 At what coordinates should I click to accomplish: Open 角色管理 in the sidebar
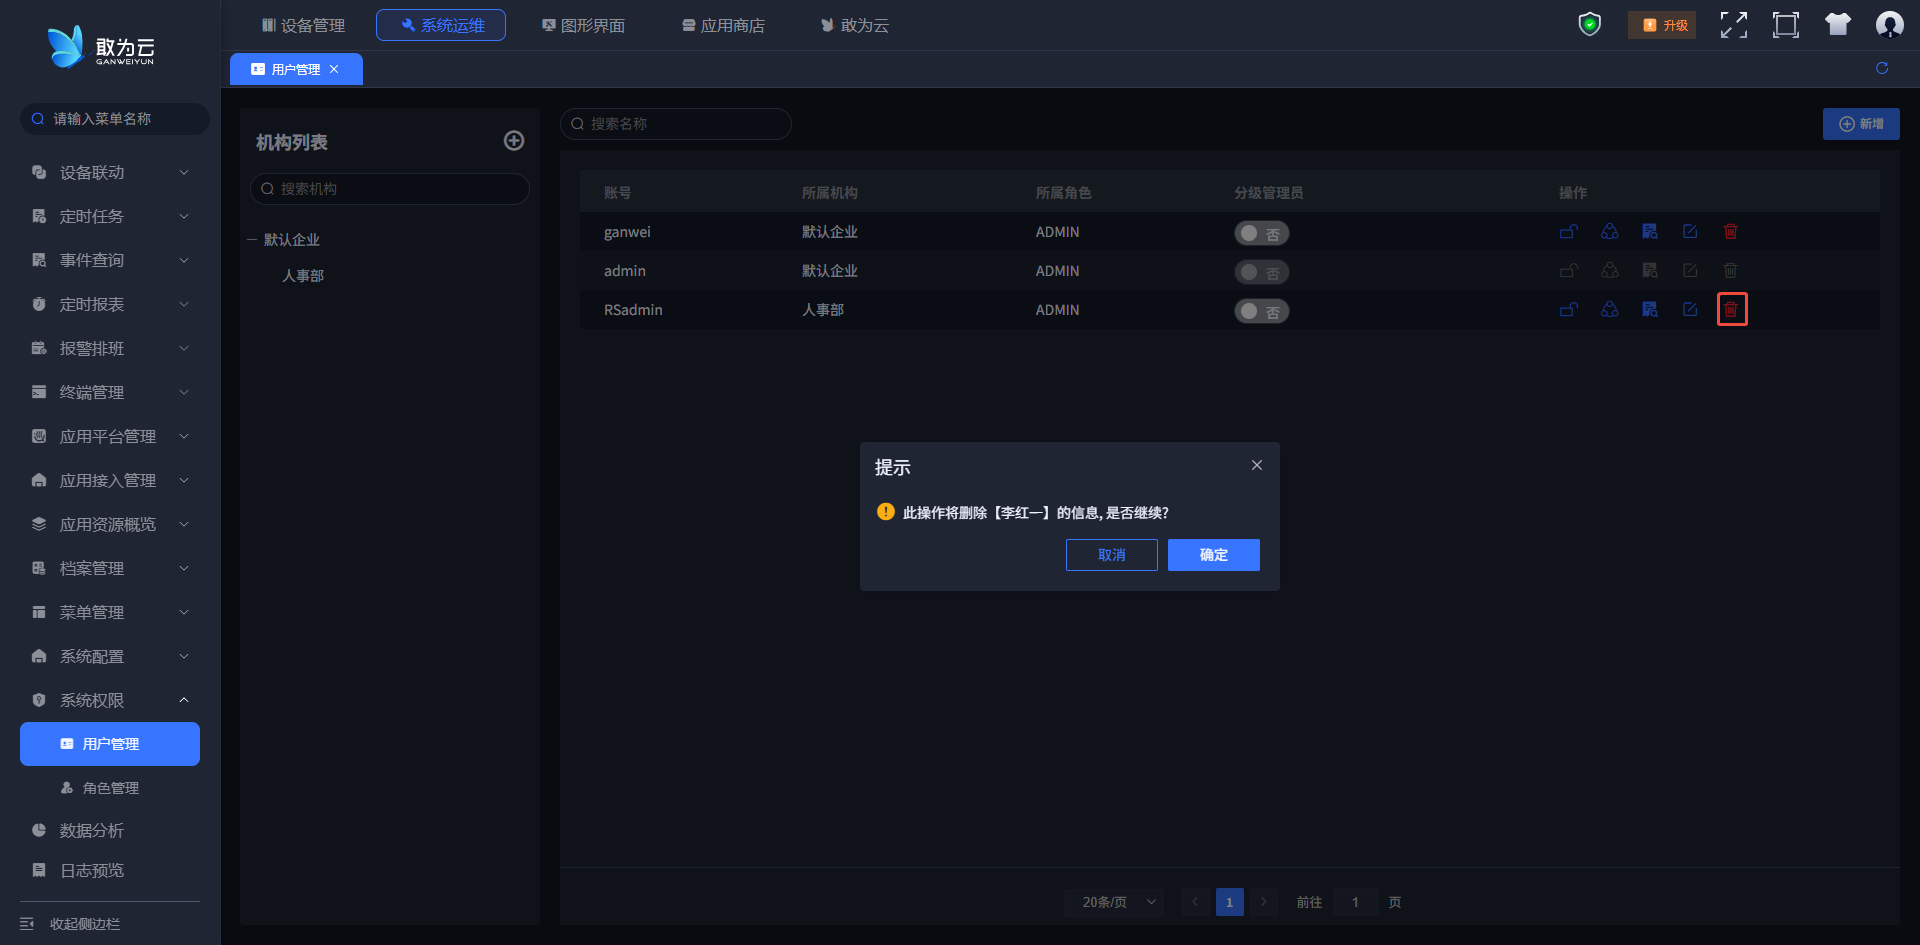110,788
